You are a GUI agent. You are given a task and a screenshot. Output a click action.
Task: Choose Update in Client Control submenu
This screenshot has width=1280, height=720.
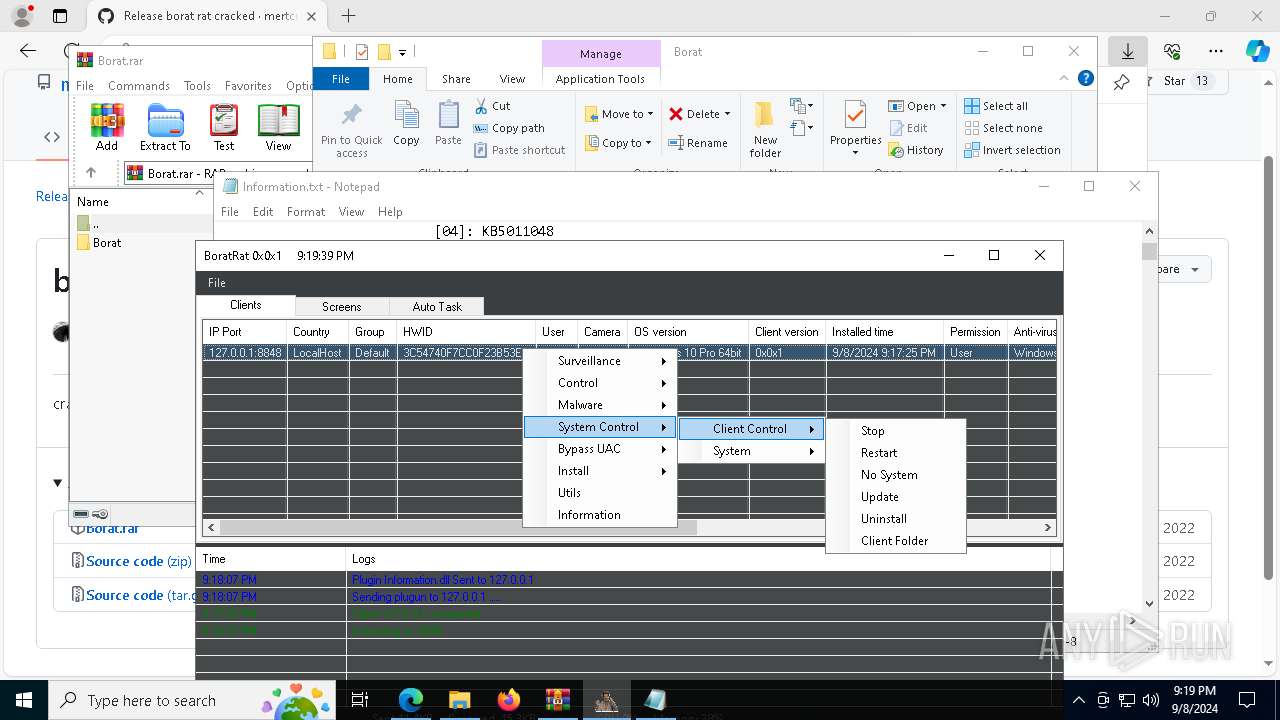click(x=896, y=497)
